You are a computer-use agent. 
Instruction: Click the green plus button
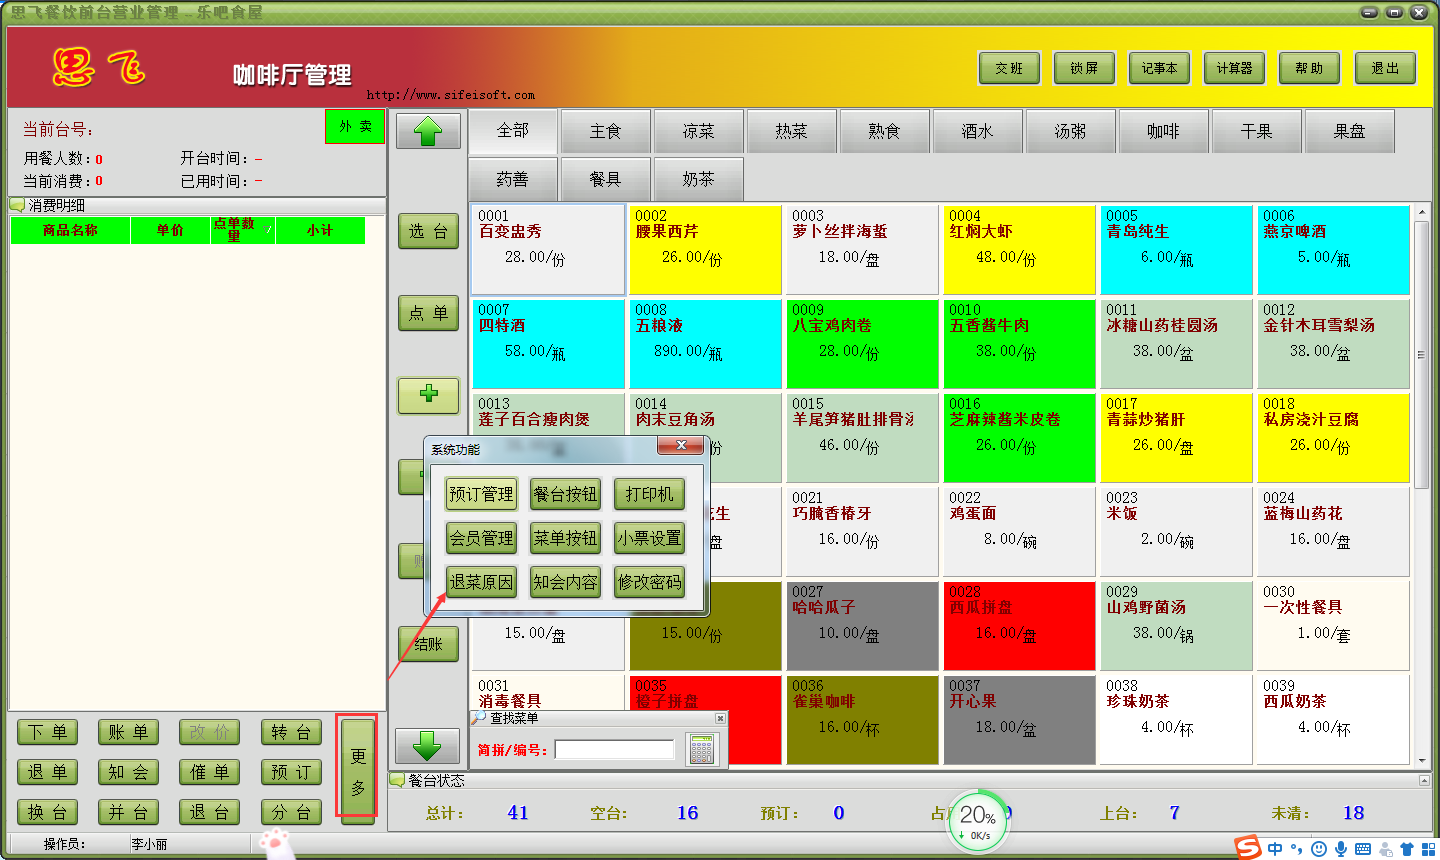(428, 395)
